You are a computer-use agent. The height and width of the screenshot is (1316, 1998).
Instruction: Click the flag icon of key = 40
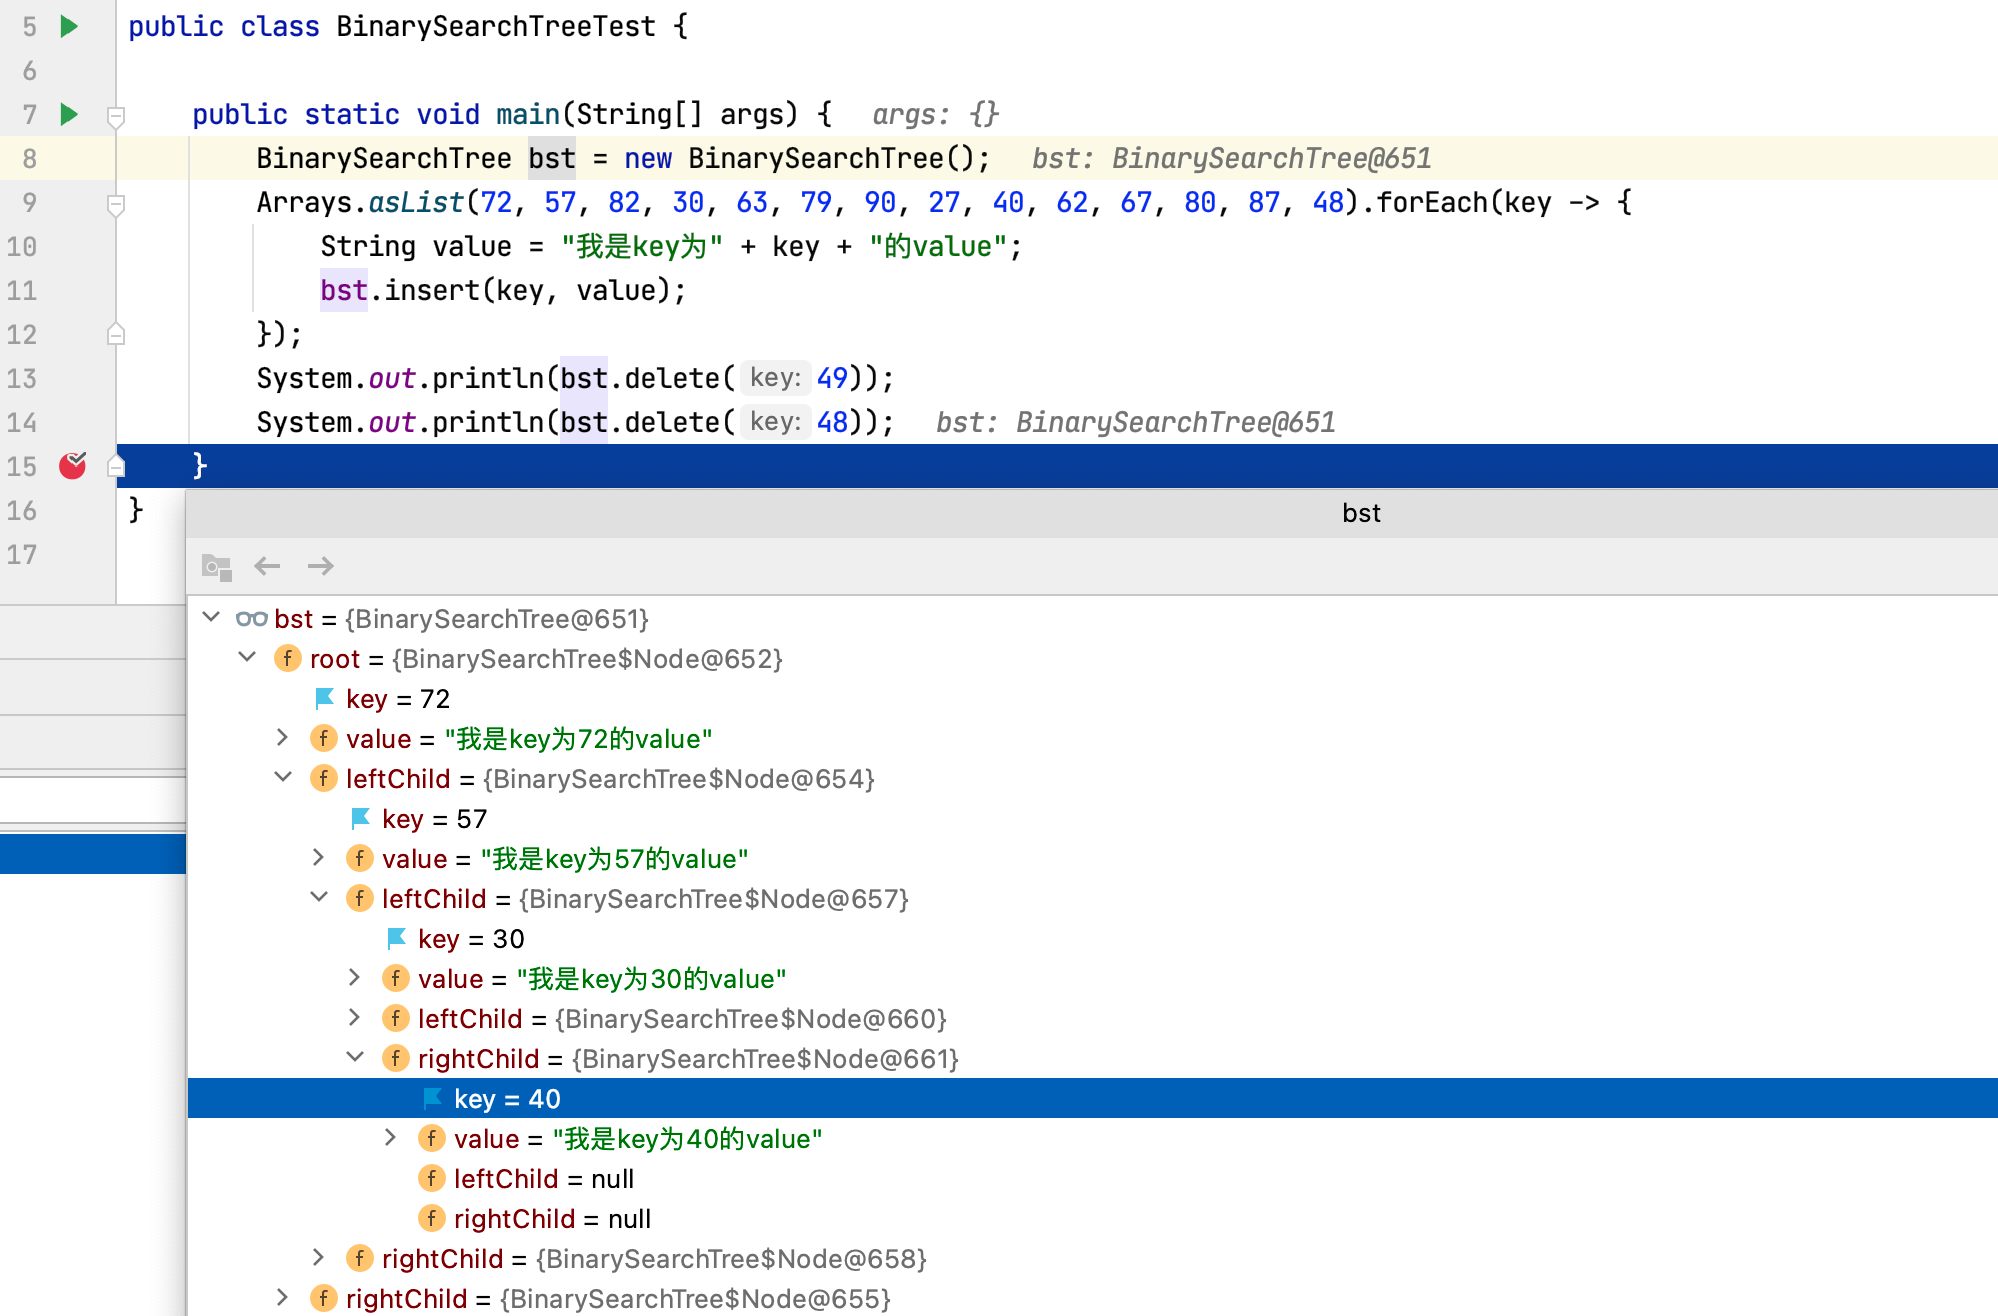pos(432,1098)
